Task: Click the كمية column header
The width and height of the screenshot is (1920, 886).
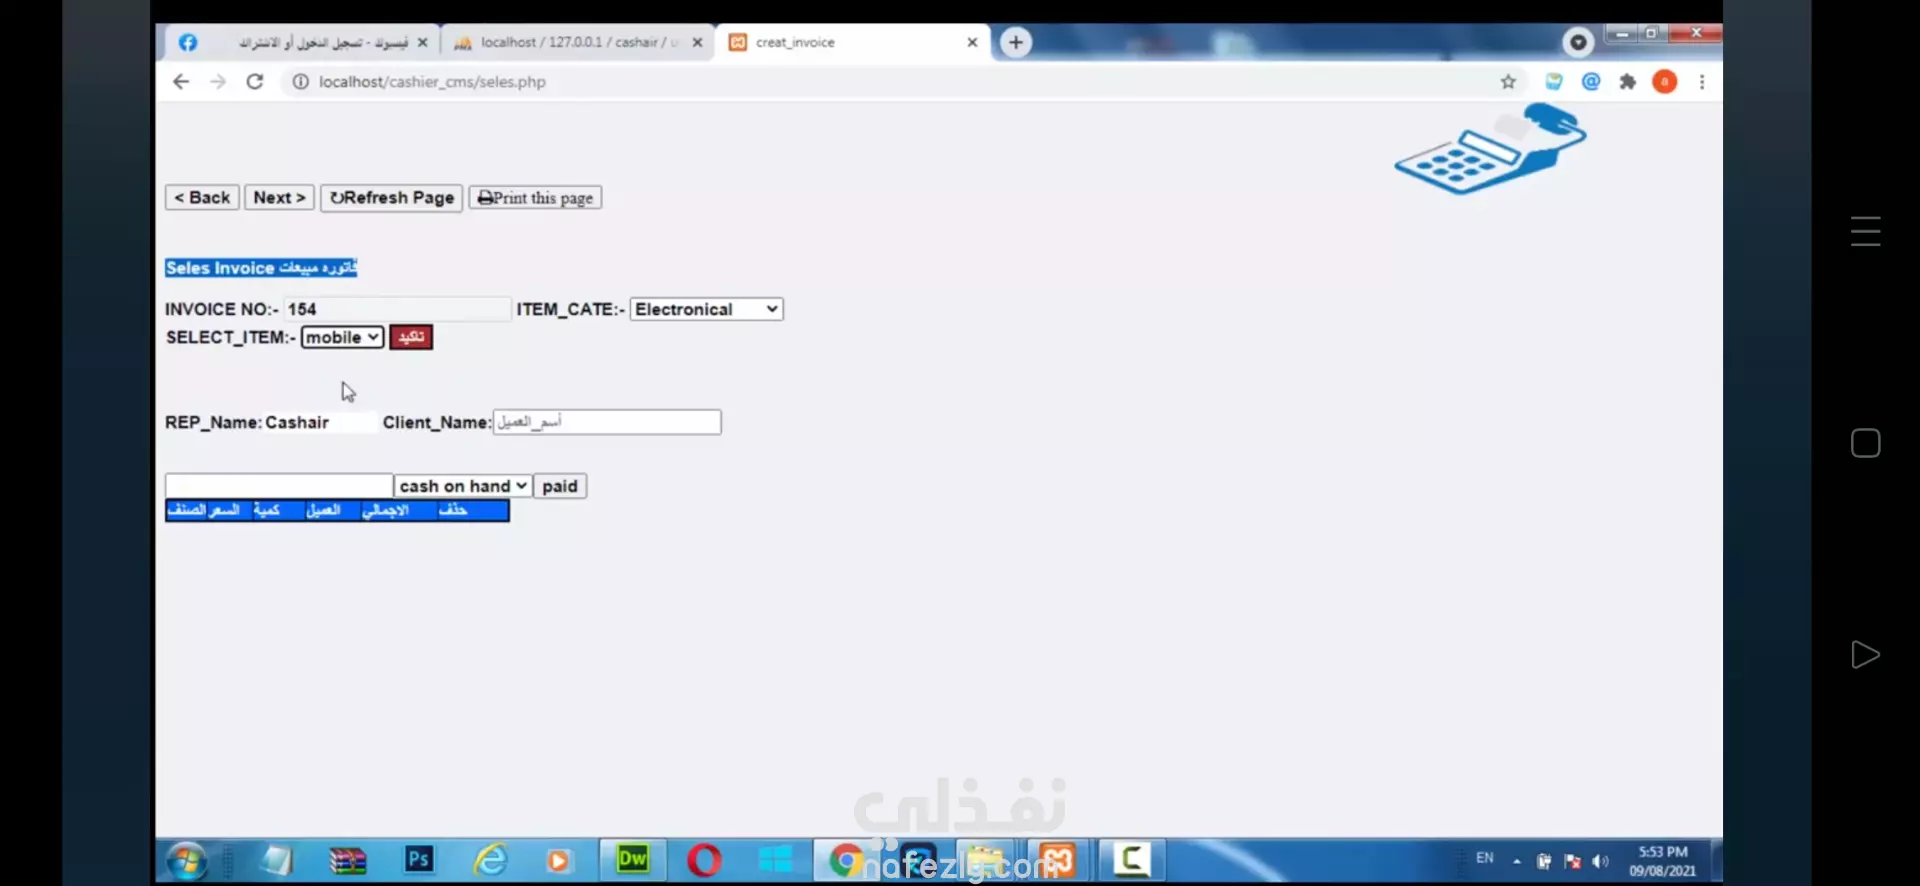Action: 267,510
